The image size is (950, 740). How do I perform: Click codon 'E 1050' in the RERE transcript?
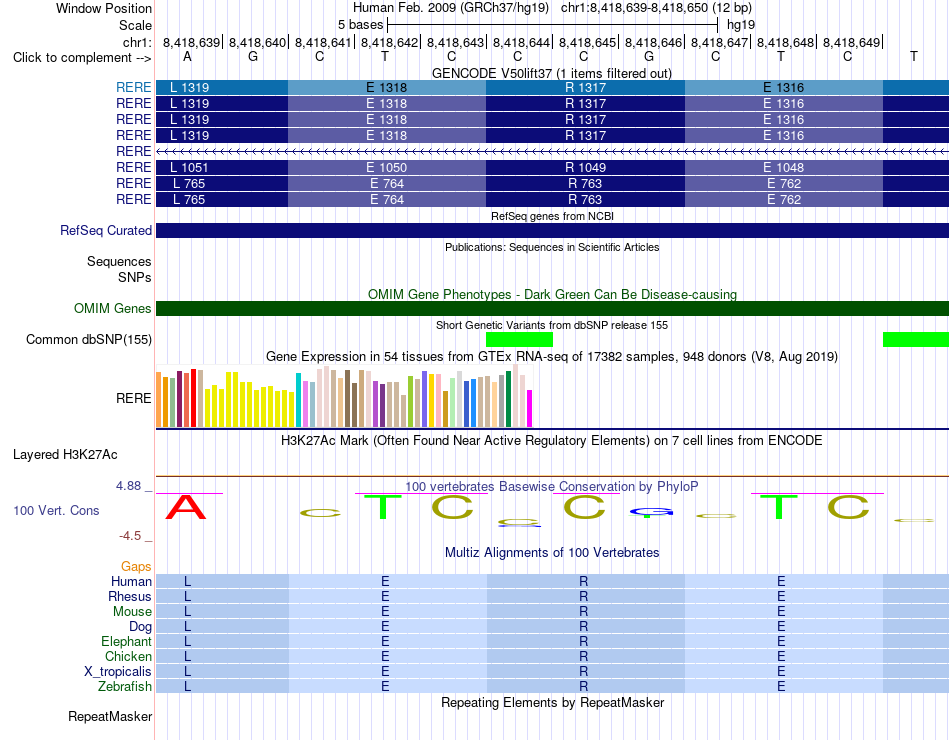click(x=387, y=167)
